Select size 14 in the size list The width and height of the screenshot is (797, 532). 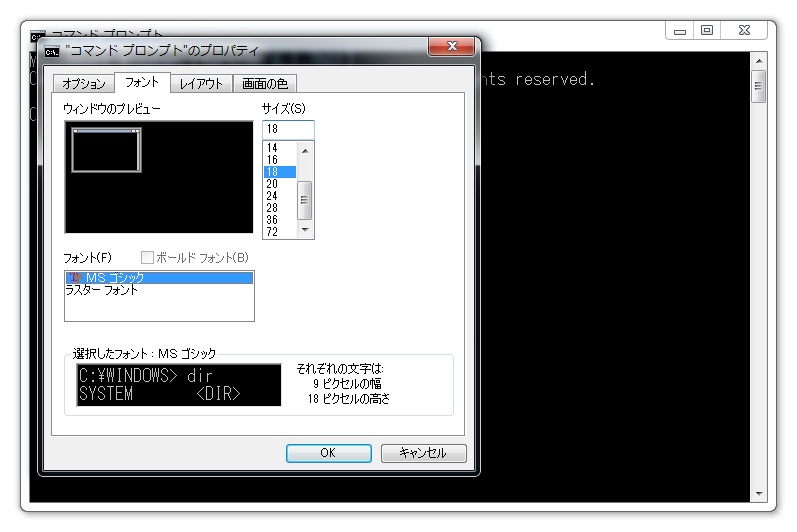(280, 148)
